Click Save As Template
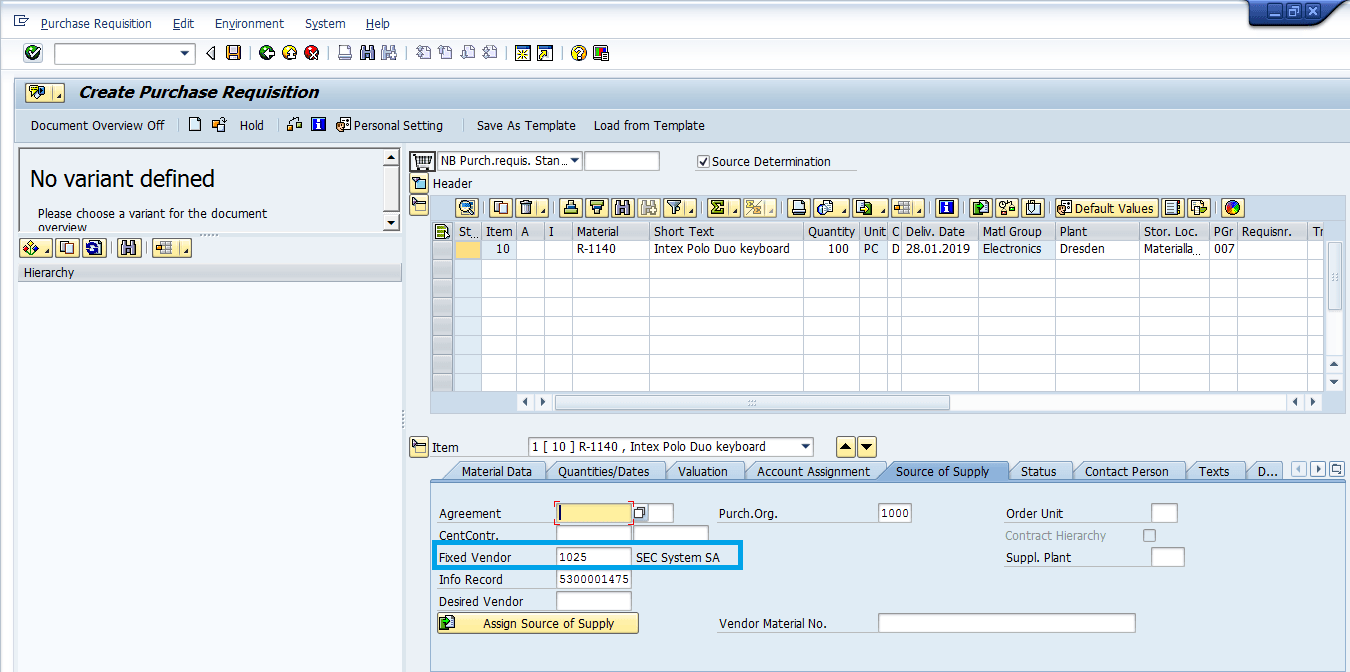Viewport: 1350px width, 672px height. 526,125
